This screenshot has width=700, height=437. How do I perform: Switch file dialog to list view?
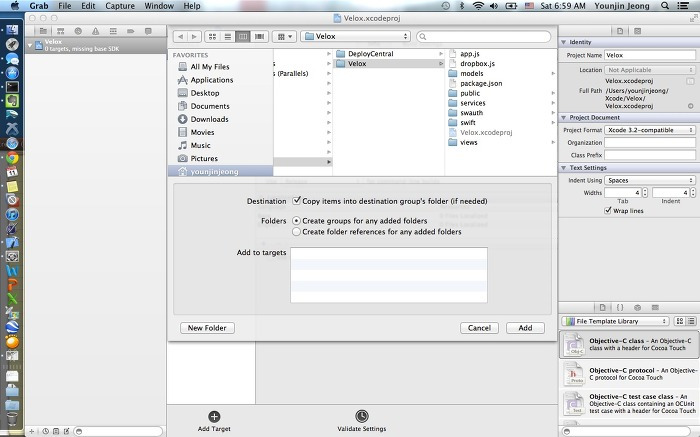click(x=228, y=37)
